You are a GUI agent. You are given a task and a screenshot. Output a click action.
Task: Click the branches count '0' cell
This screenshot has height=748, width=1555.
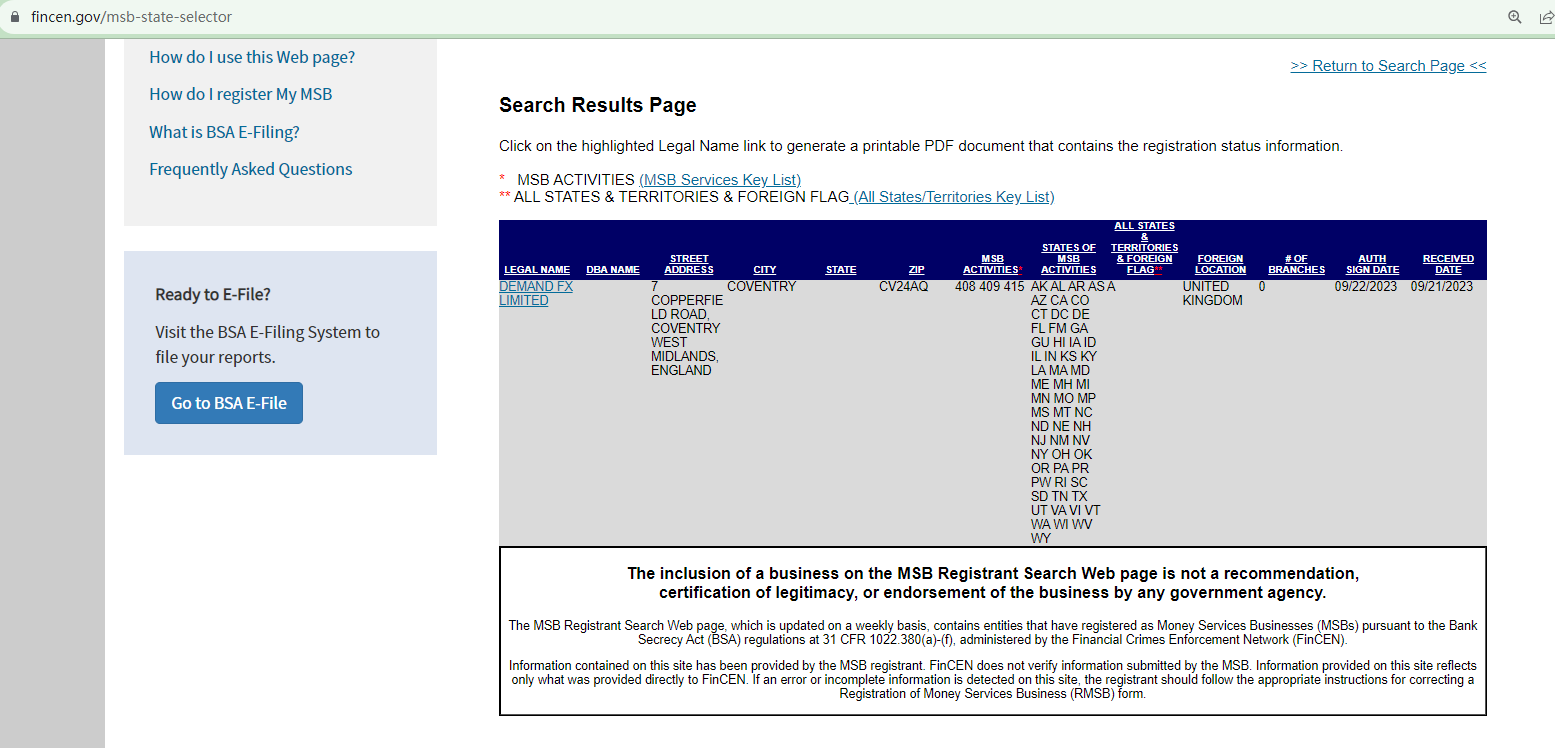(x=1262, y=287)
